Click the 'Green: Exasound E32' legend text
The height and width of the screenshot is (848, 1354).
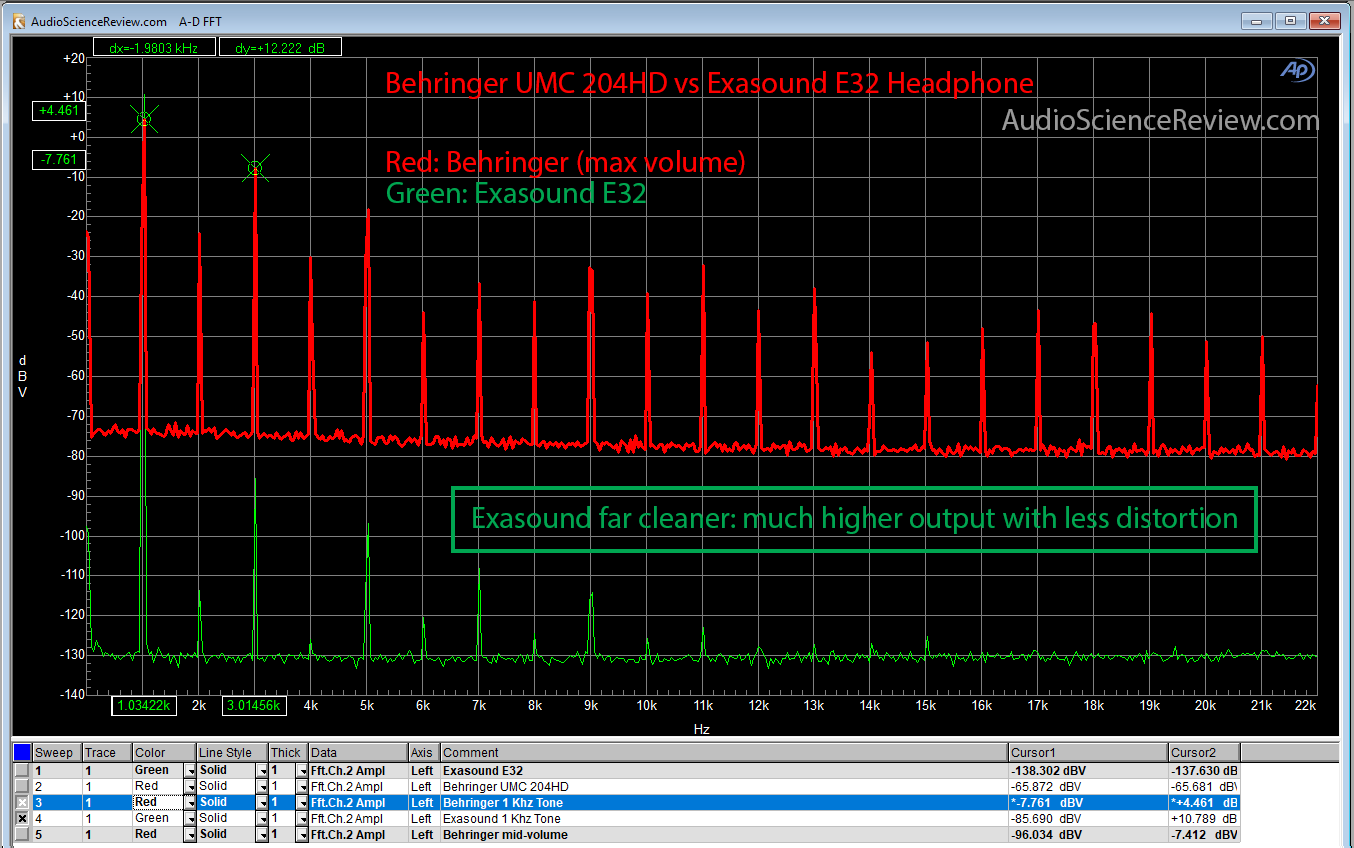516,193
